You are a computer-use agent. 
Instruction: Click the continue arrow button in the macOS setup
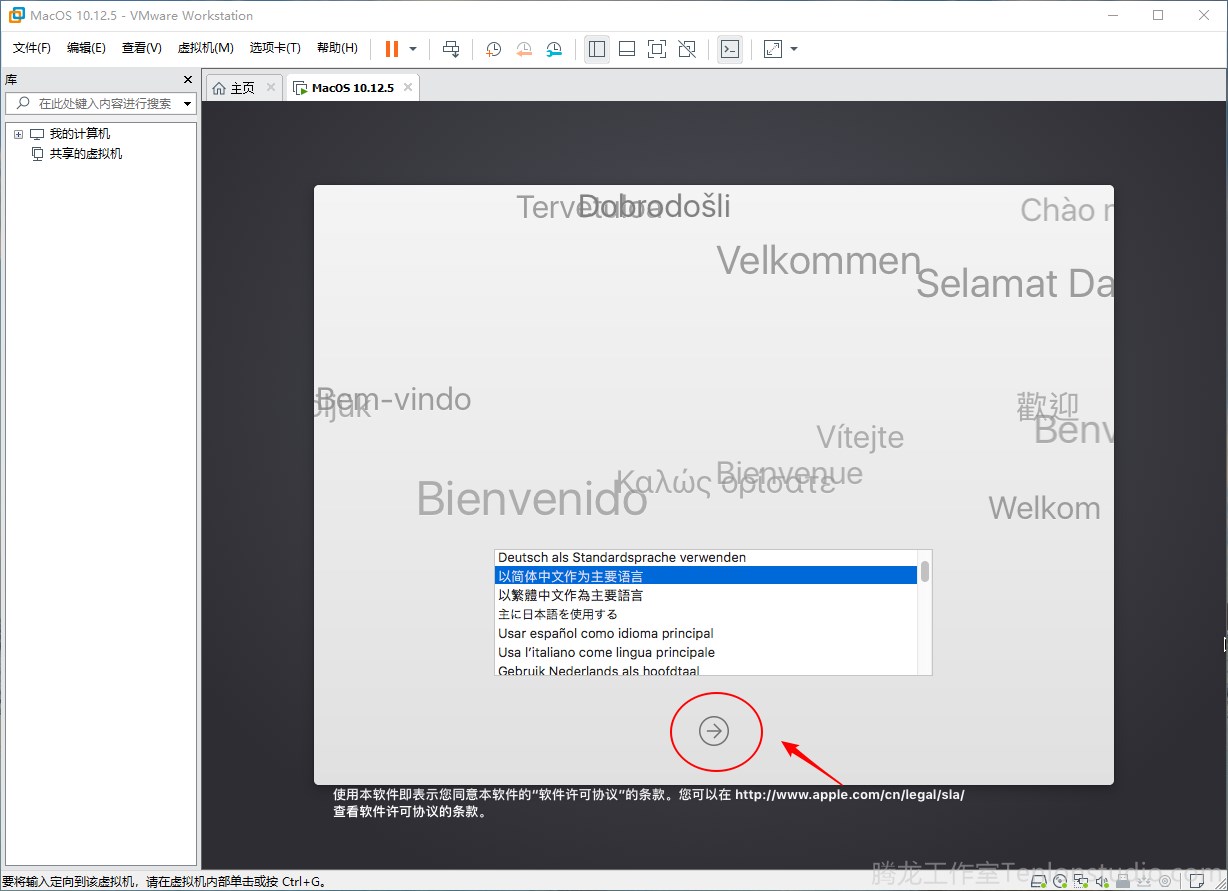tap(714, 731)
